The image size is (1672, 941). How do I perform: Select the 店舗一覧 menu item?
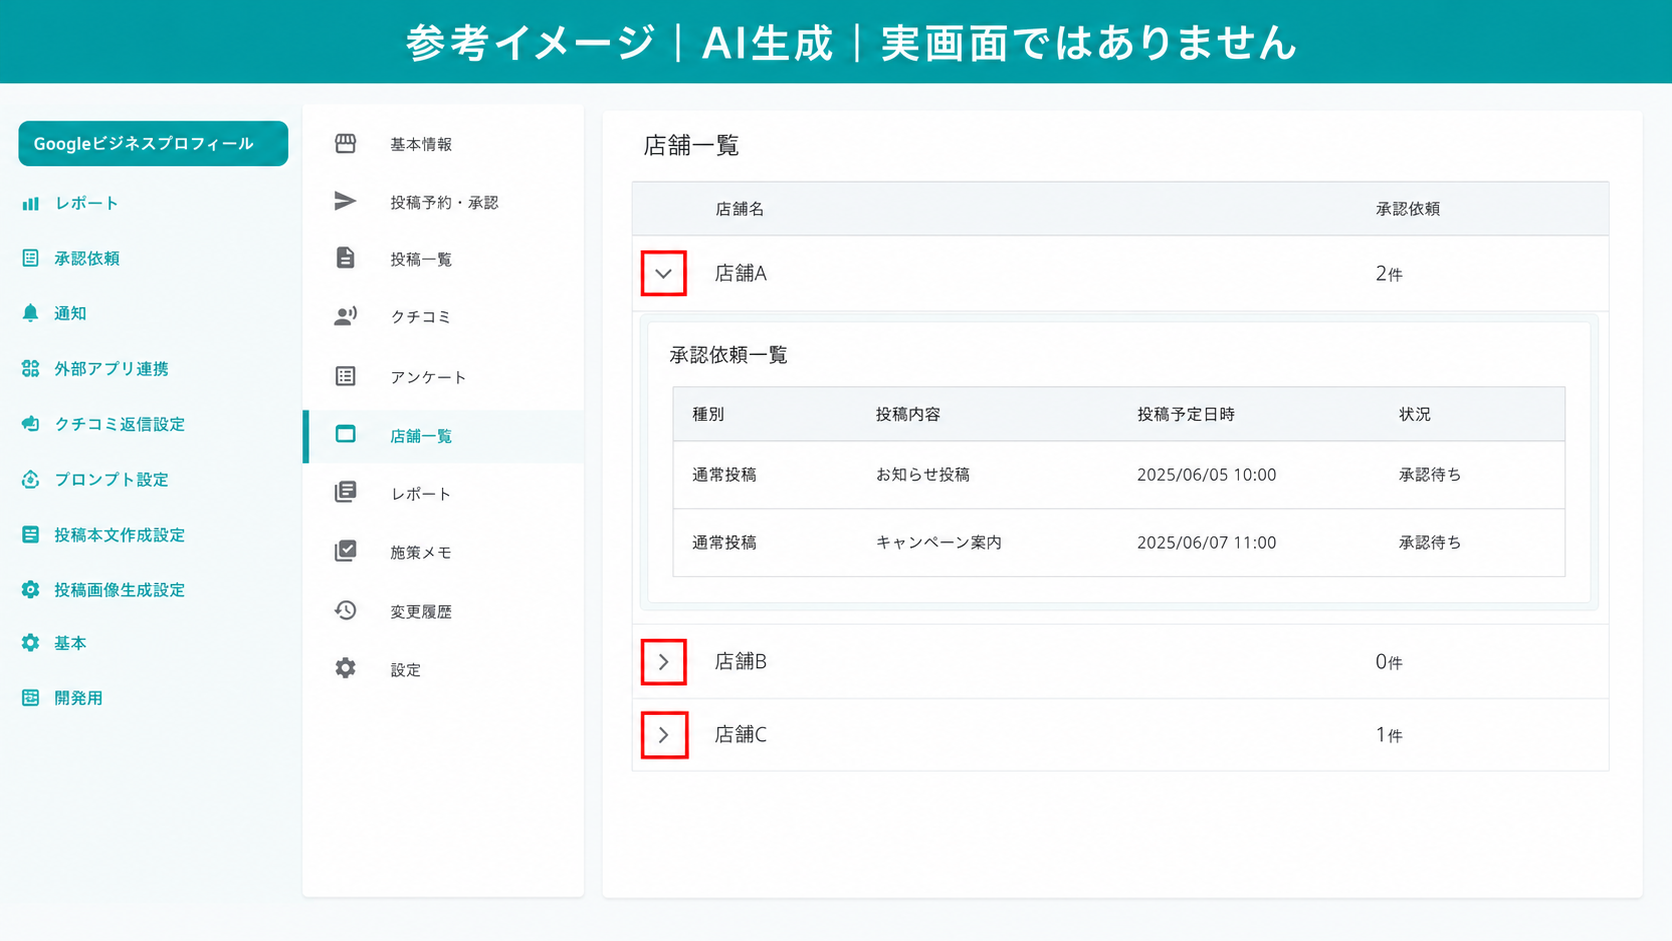pos(444,436)
